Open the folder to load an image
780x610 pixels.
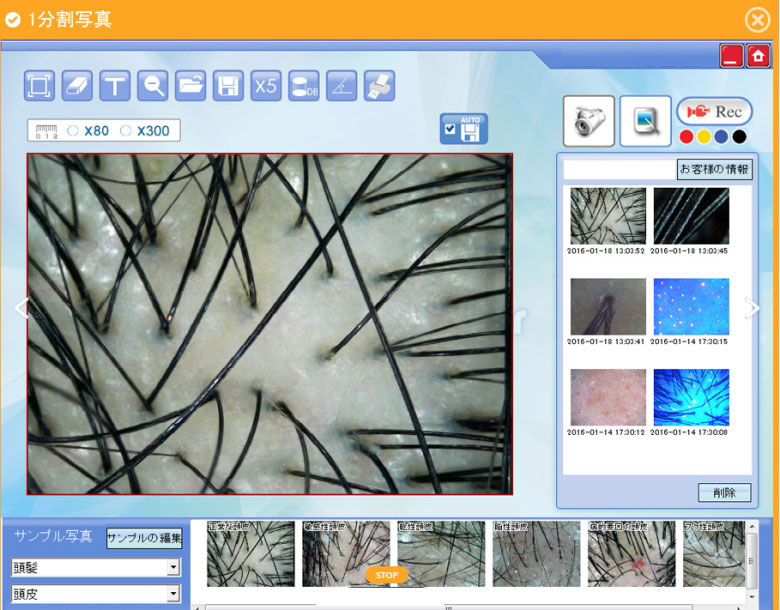pos(190,86)
